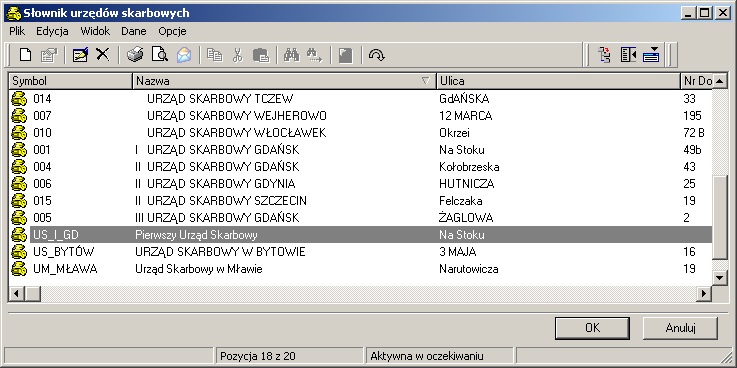Image resolution: width=737 pixels, height=368 pixels.
Task: Click the title bar application icon
Action: click(13, 13)
